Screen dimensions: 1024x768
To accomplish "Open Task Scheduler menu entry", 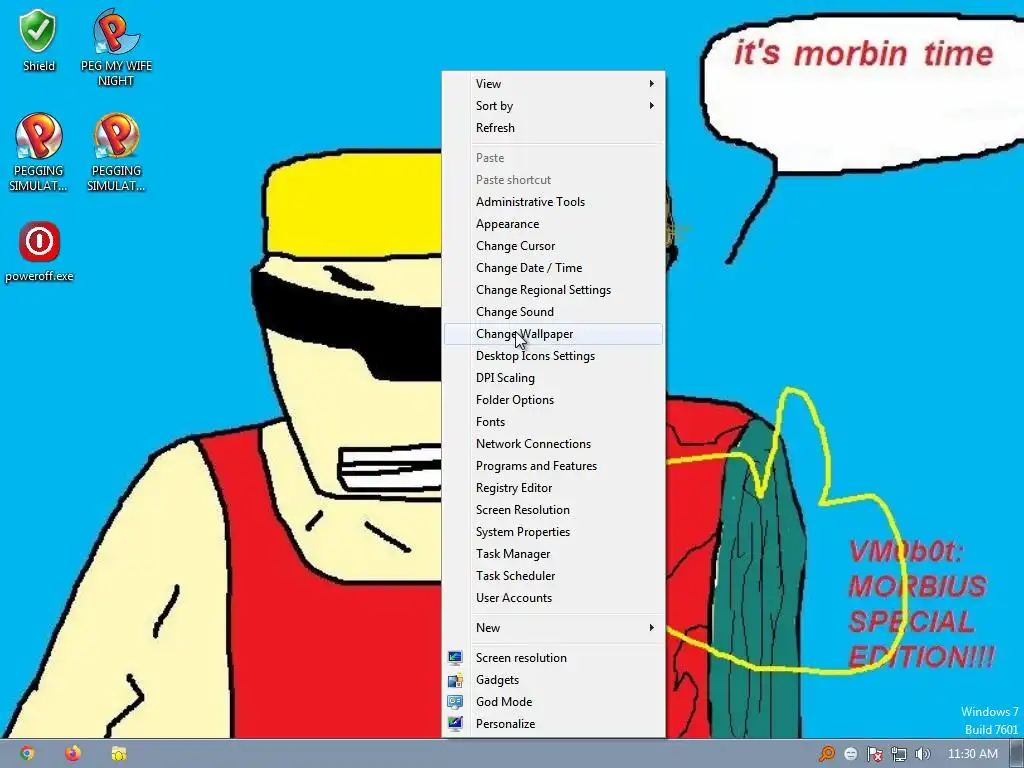I will pos(554,576).
